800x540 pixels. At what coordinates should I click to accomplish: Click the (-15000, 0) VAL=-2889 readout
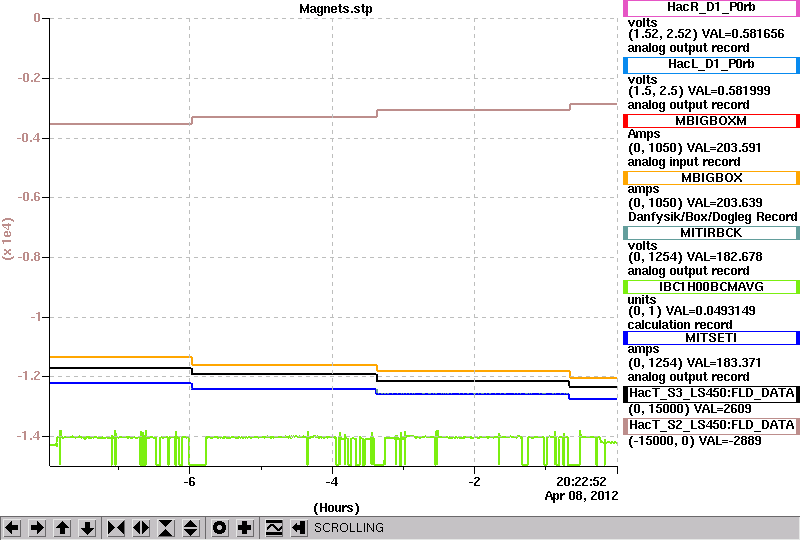point(694,441)
